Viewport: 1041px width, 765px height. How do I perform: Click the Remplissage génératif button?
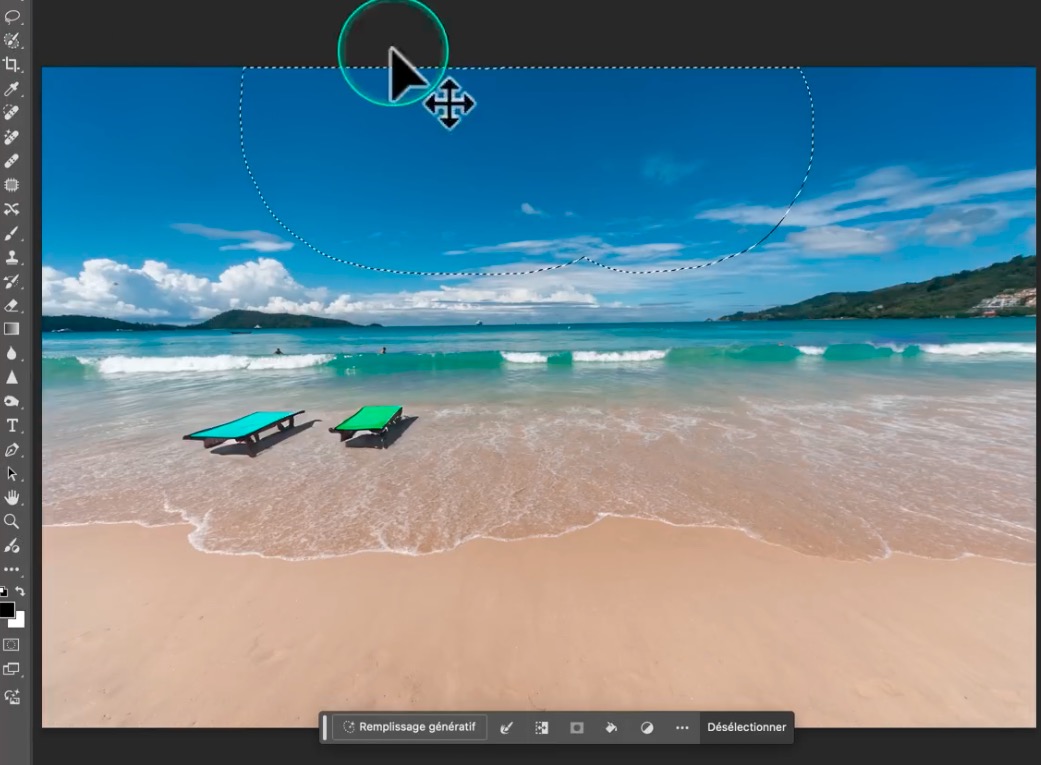point(409,727)
